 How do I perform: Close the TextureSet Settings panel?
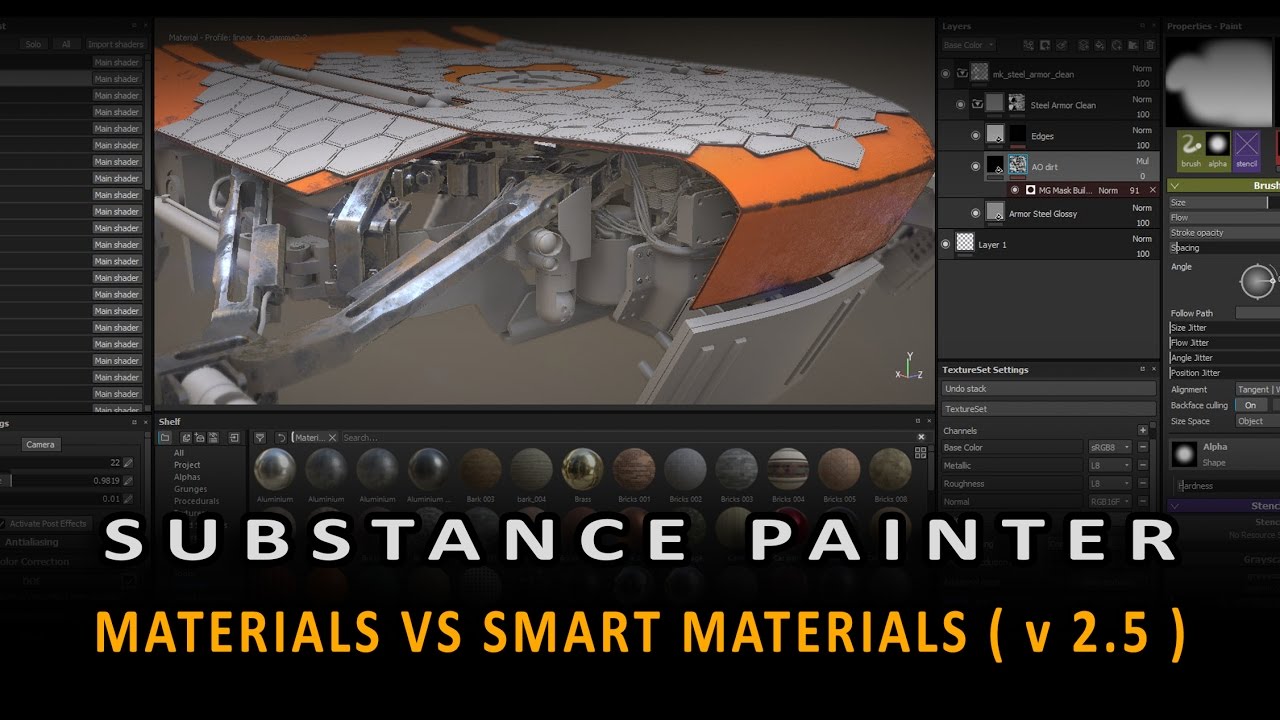[x=1153, y=370]
